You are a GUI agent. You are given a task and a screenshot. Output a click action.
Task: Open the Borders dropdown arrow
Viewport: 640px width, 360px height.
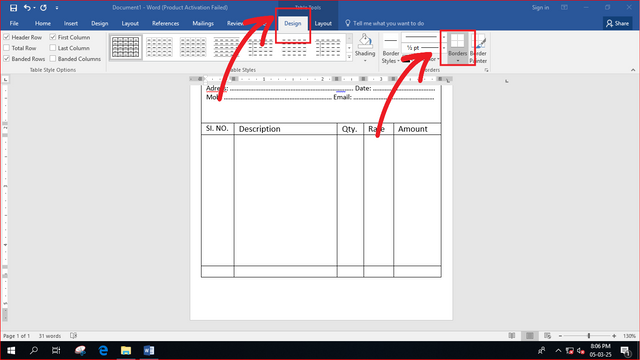coord(458,60)
